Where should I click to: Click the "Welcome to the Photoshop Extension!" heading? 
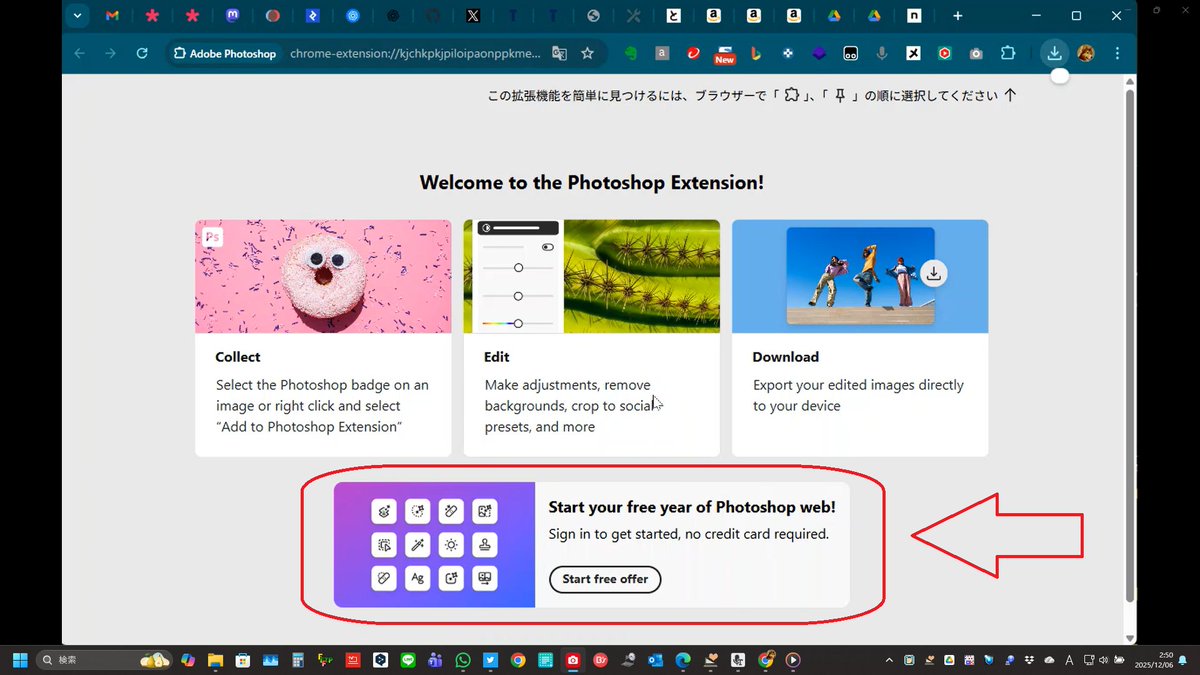tap(592, 182)
